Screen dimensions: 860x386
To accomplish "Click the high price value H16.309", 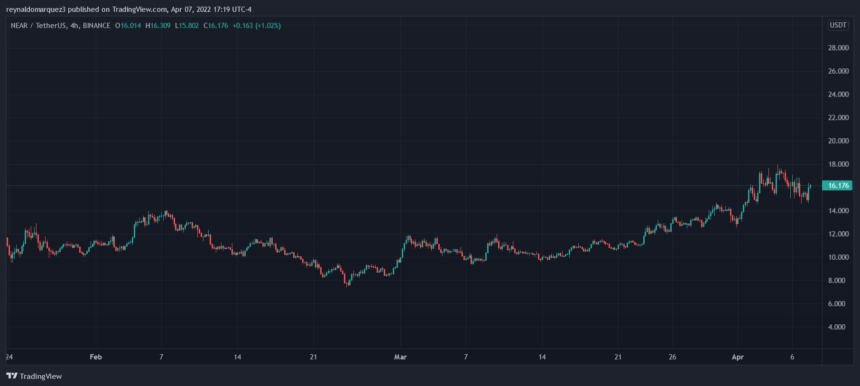I will 158,25.
